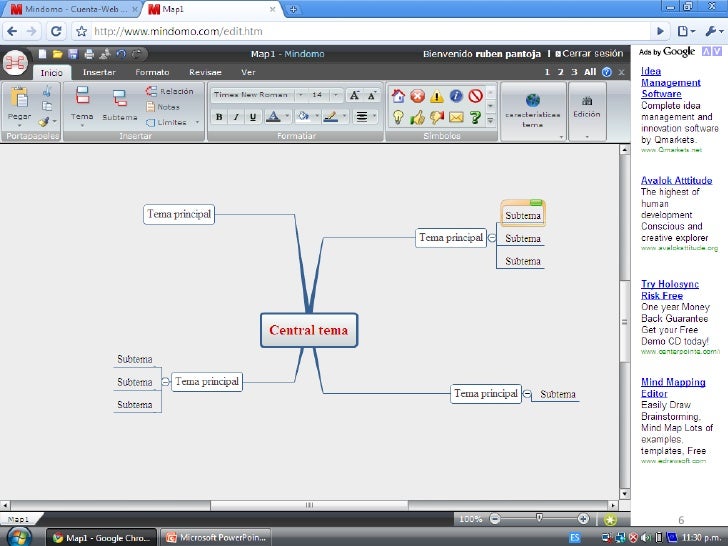Select the Central tema node
Image resolution: width=728 pixels, height=546 pixels.
coord(308,330)
